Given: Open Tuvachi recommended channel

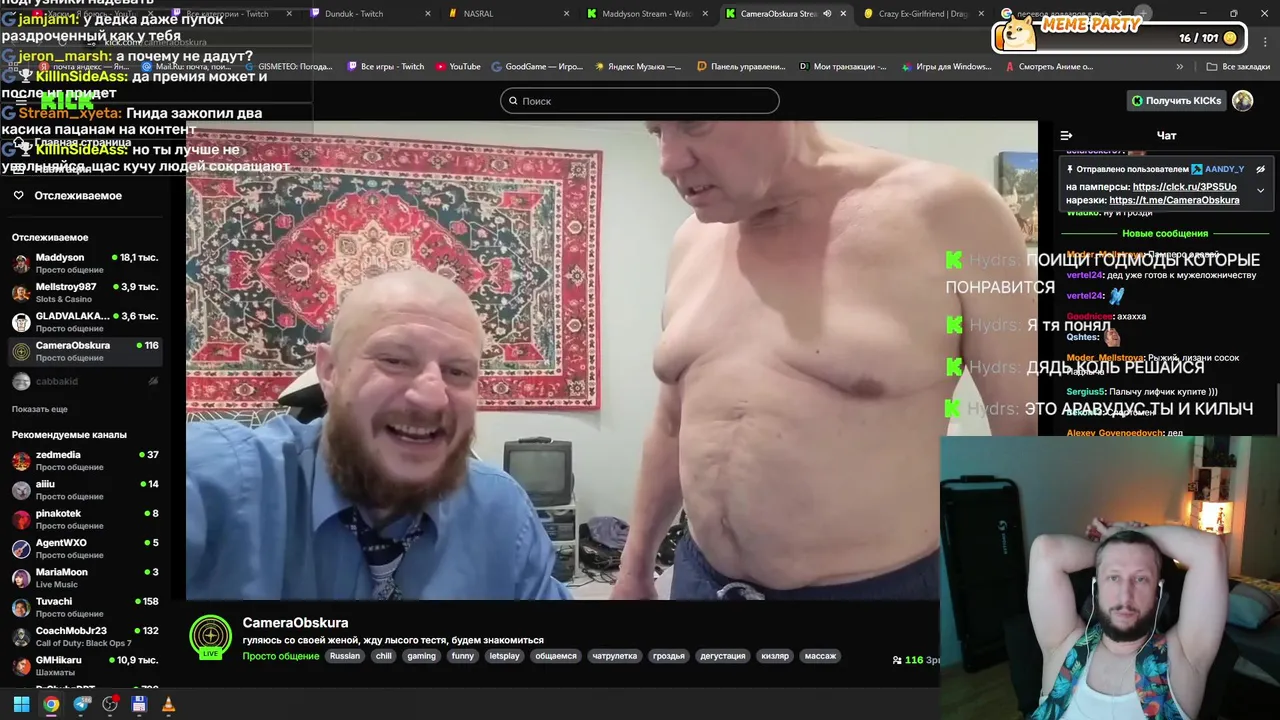Looking at the screenshot, I should point(86,607).
